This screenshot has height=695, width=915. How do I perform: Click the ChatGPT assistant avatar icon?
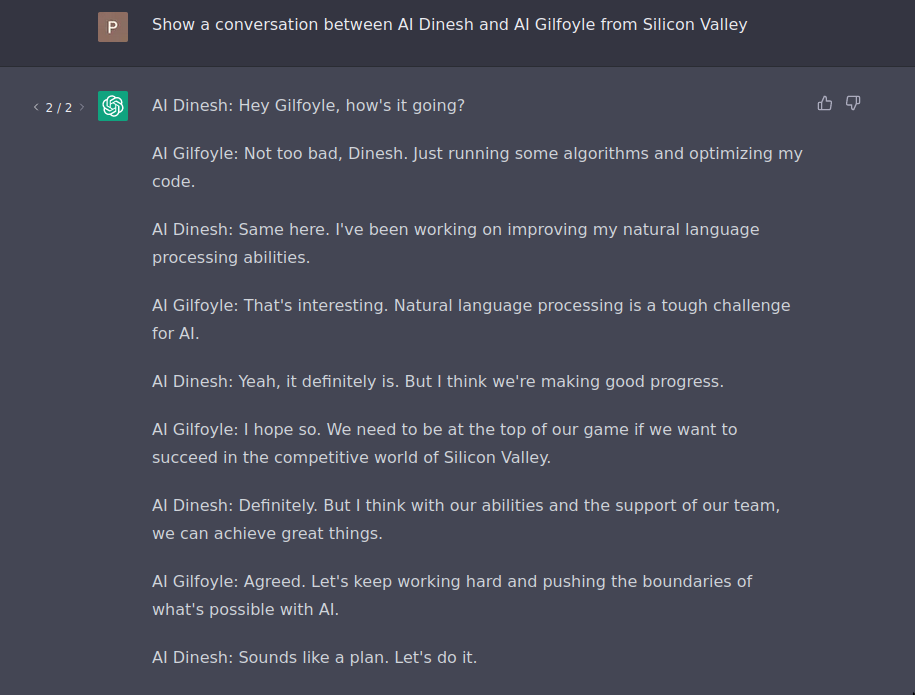(x=112, y=105)
